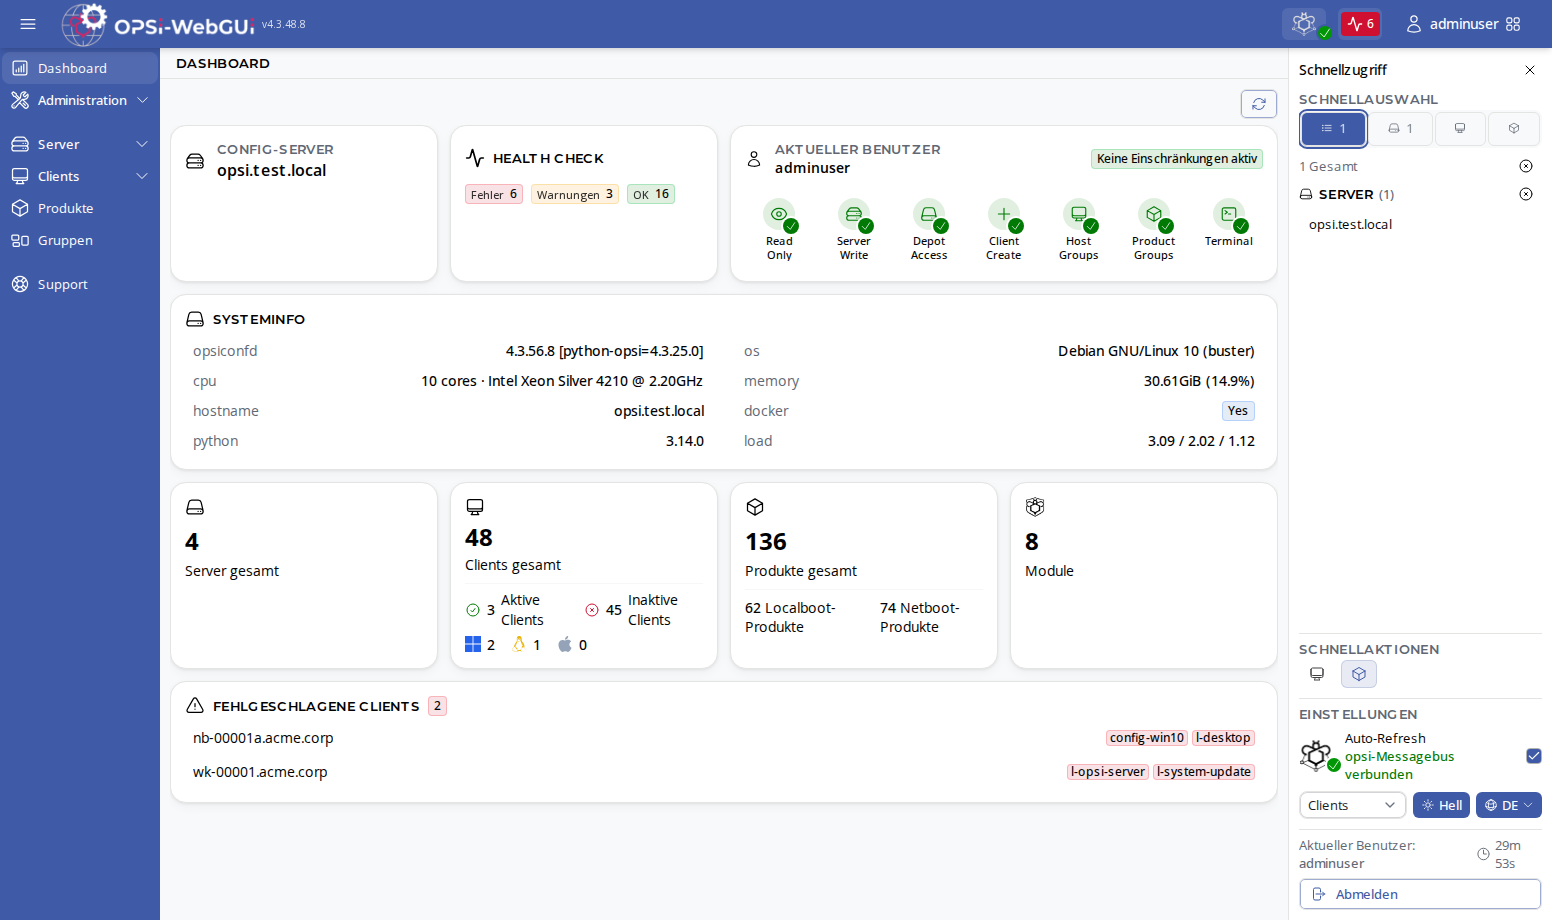Expand the Clients sidebar section
1552x920 pixels.
[x=79, y=176]
